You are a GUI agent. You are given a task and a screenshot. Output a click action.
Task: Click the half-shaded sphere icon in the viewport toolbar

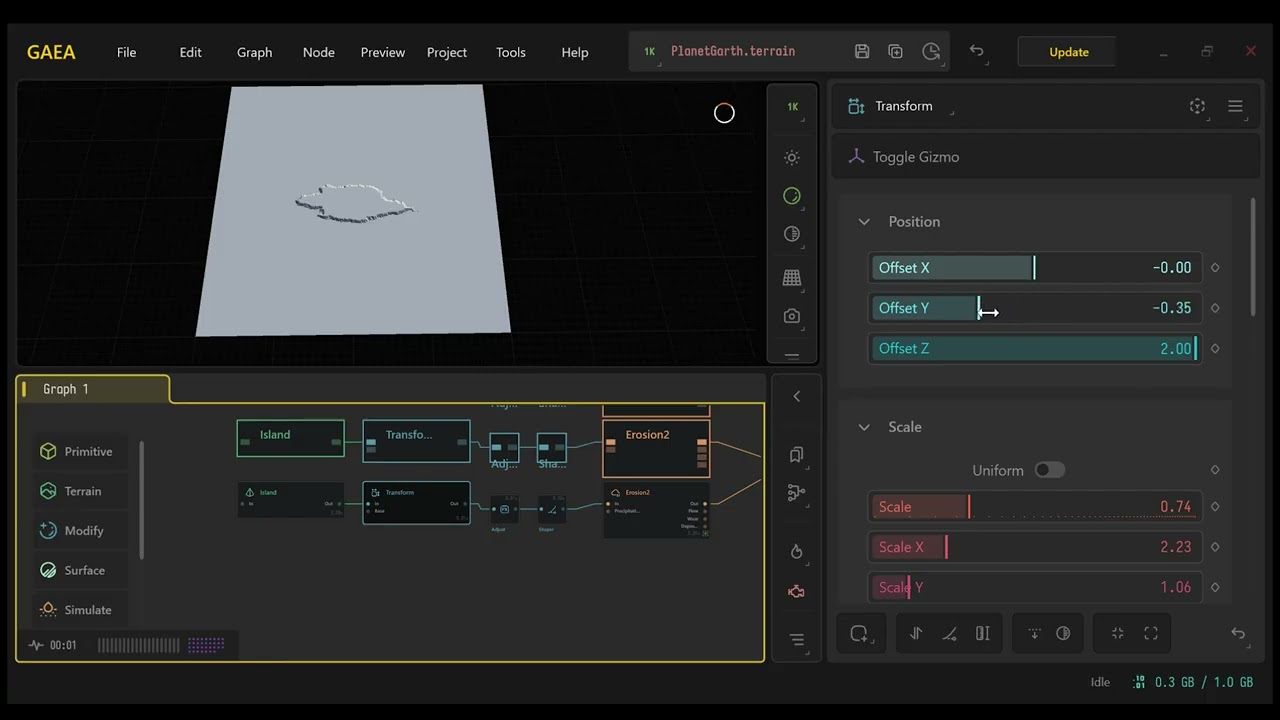click(x=792, y=234)
